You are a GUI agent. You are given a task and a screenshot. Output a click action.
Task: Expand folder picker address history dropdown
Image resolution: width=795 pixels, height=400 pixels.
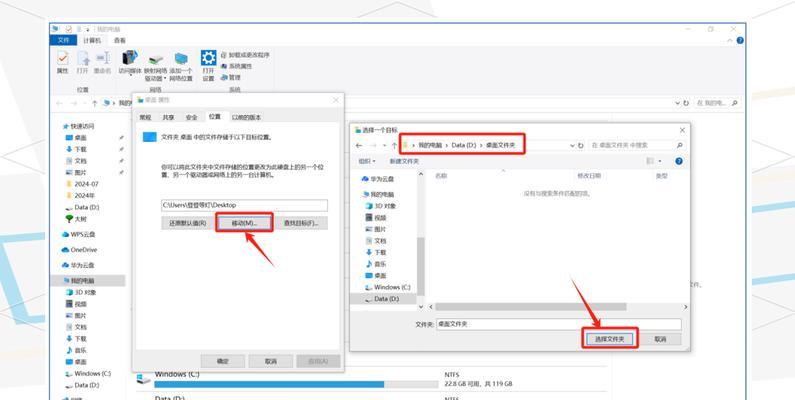572,146
